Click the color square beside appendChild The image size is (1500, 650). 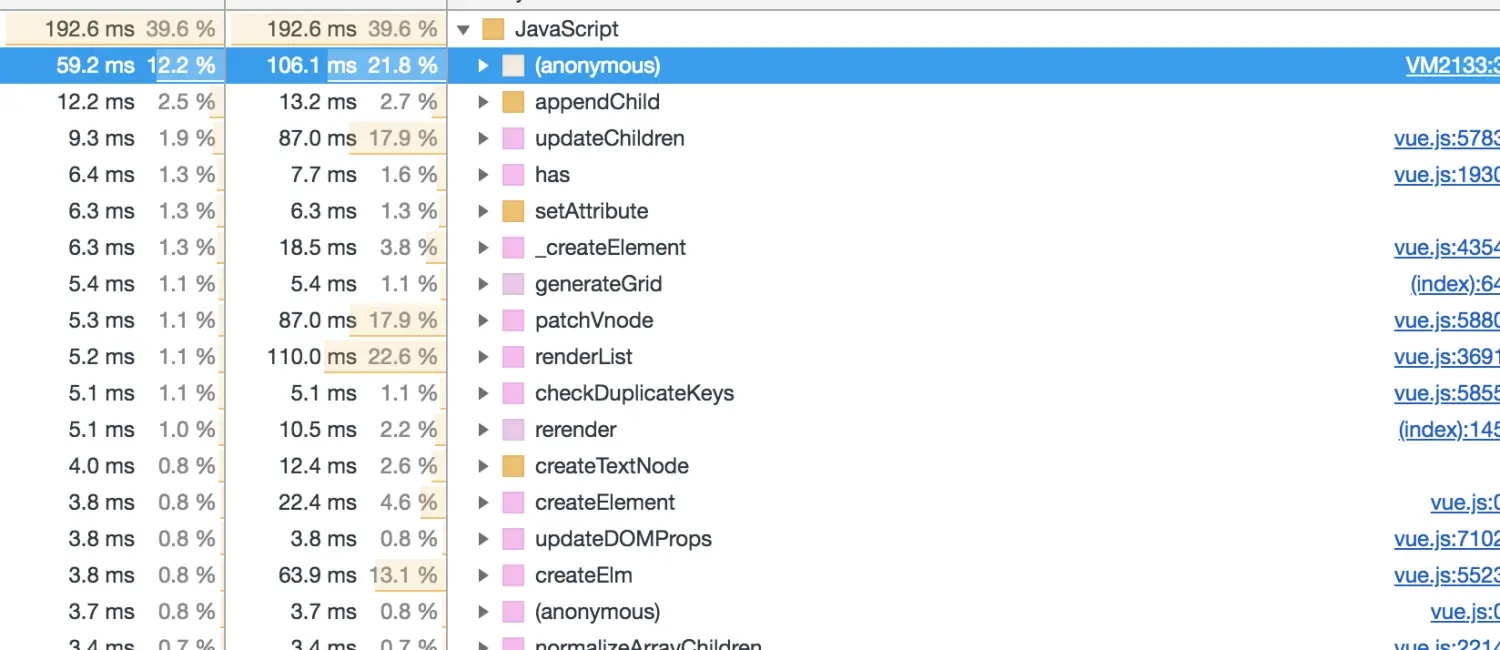(x=513, y=102)
